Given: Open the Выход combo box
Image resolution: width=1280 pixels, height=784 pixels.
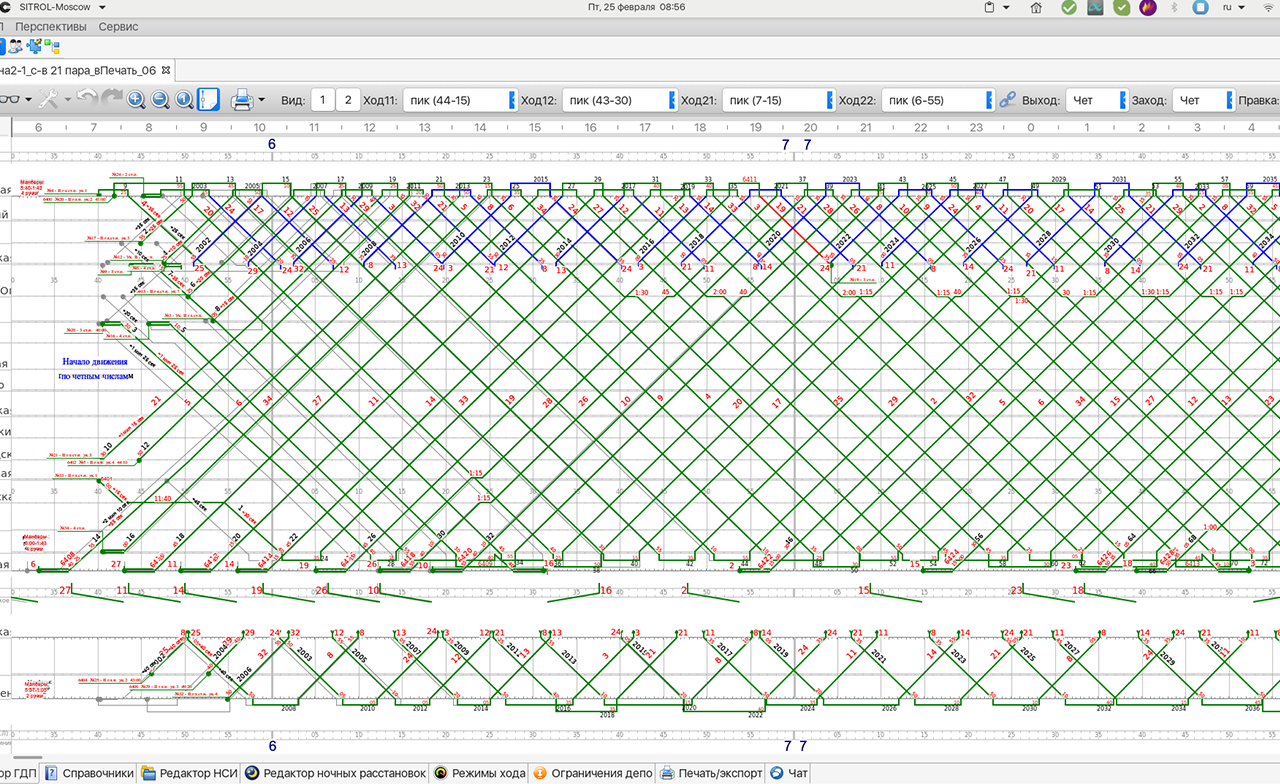Looking at the screenshot, I should (1096, 100).
